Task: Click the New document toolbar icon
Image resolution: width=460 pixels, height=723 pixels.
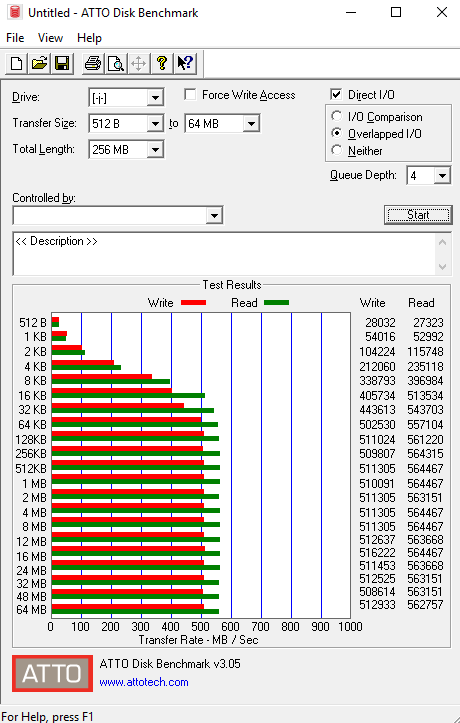Action: pyautogui.click(x=16, y=63)
